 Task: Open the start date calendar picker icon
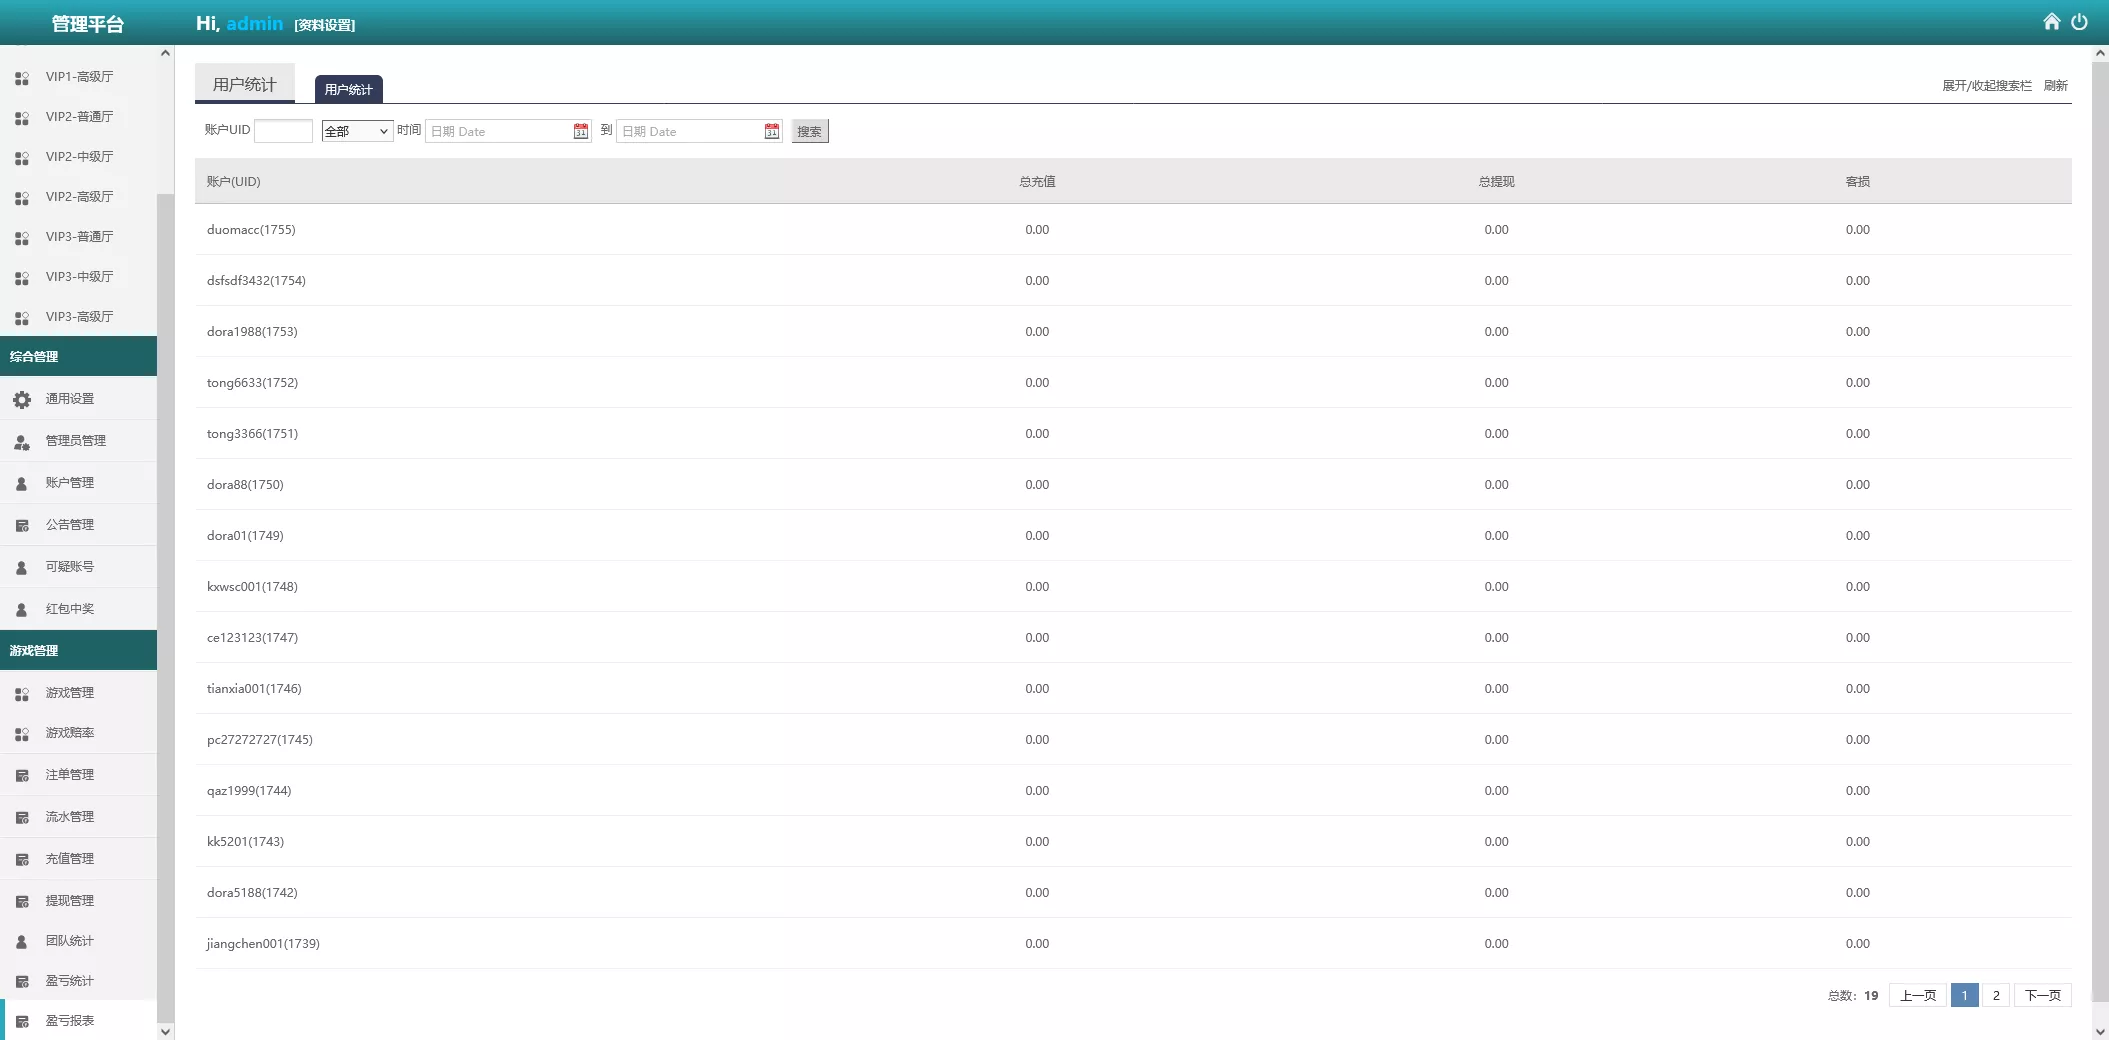pyautogui.click(x=580, y=131)
